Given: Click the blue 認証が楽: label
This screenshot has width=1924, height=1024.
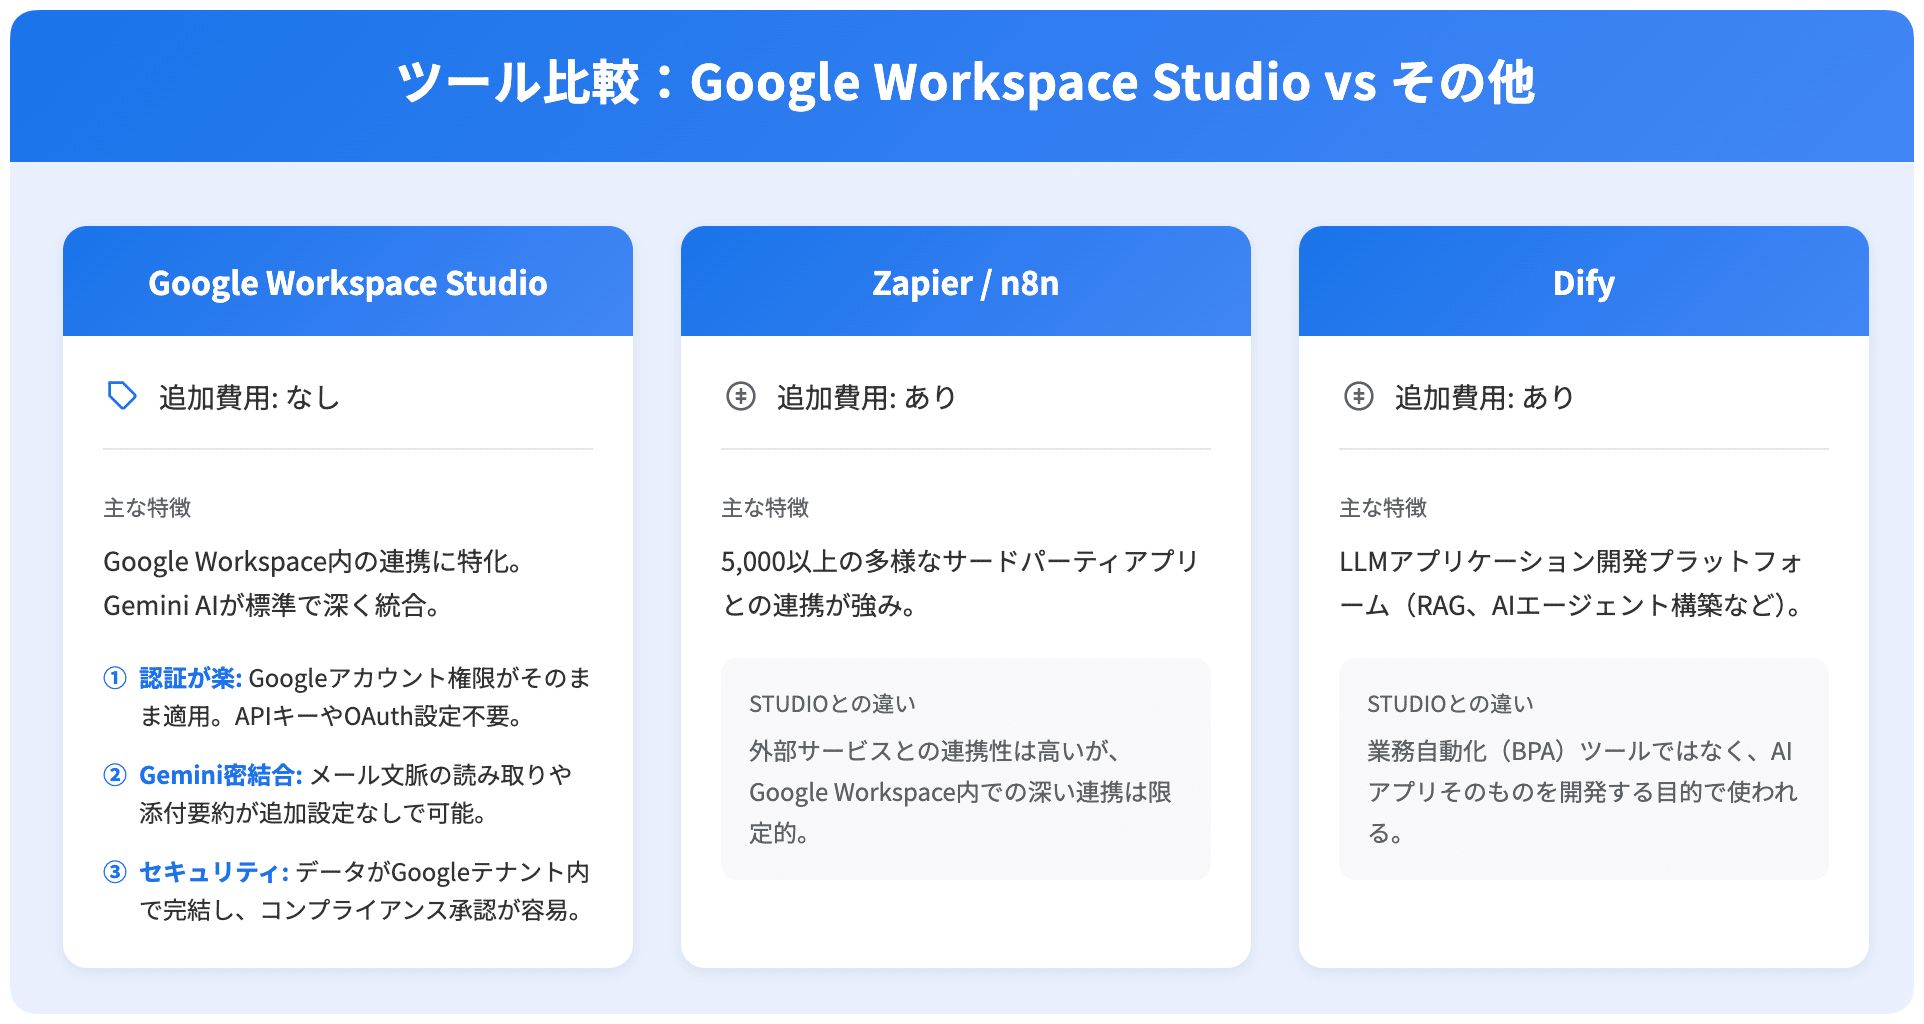Looking at the screenshot, I should pyautogui.click(x=190, y=678).
